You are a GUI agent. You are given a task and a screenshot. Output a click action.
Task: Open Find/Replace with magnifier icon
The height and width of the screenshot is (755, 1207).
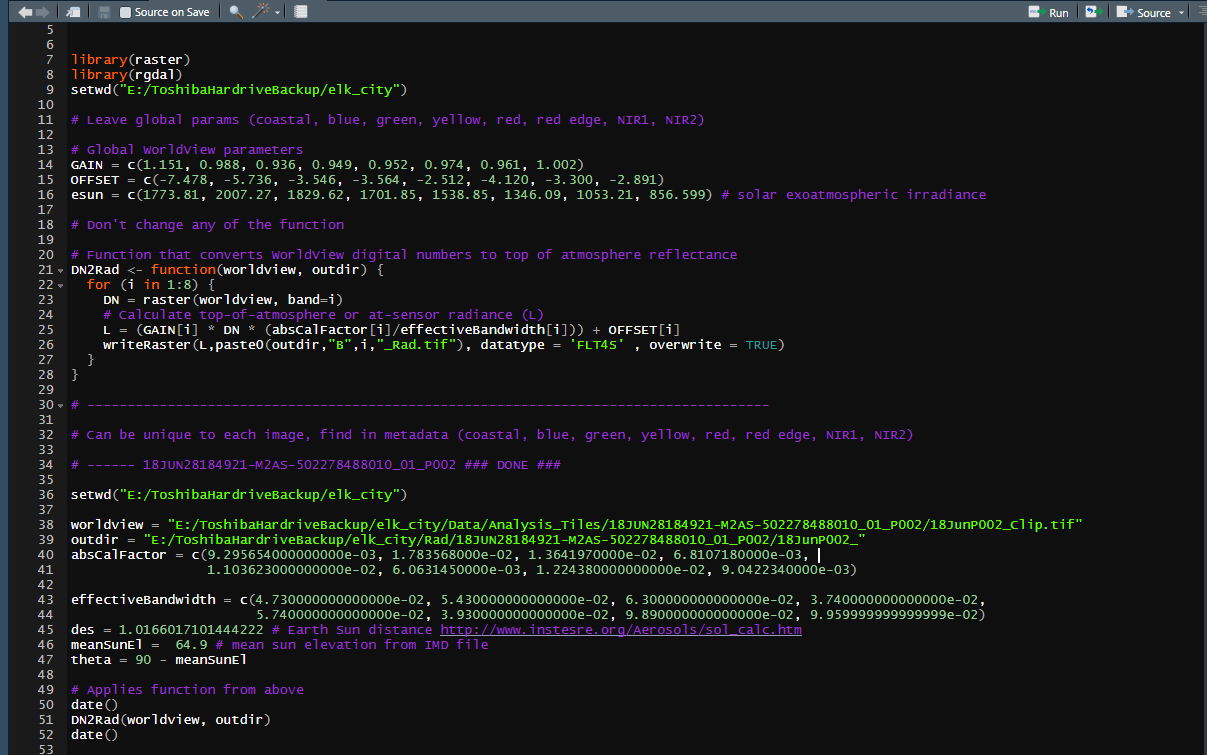(235, 12)
